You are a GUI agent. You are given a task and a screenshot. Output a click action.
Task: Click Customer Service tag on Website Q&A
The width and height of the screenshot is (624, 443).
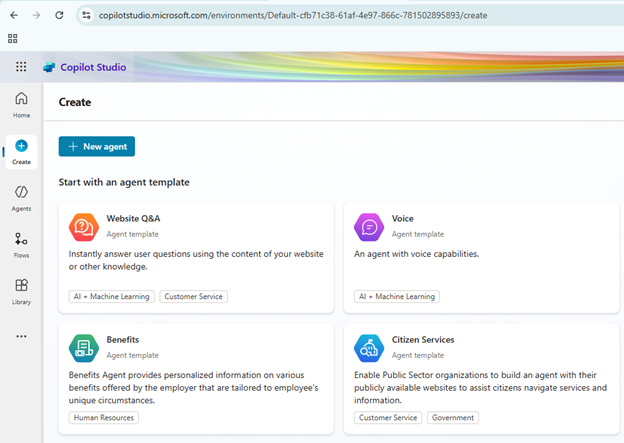pyautogui.click(x=193, y=297)
